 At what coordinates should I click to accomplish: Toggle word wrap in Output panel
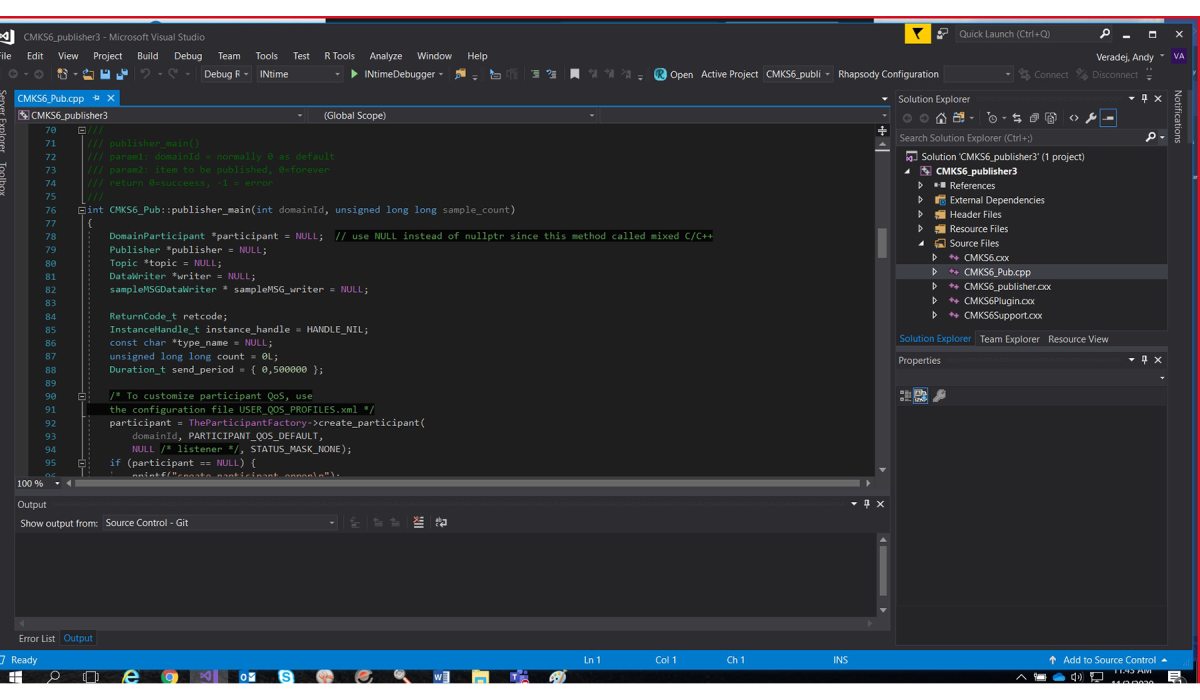pos(441,523)
